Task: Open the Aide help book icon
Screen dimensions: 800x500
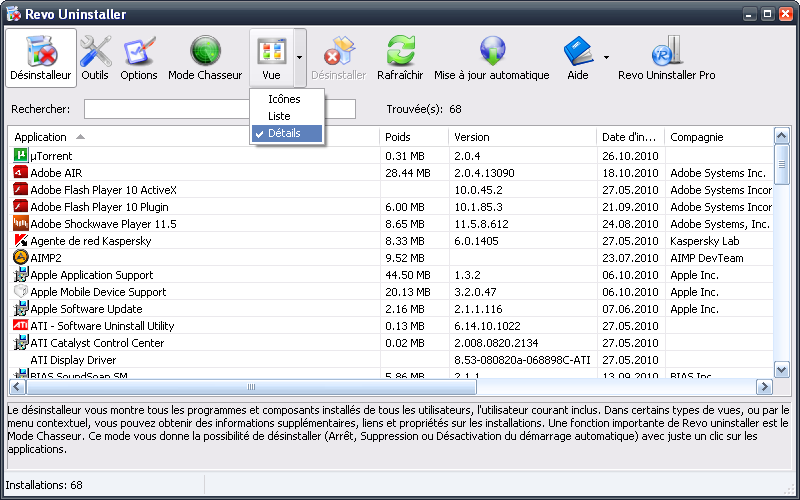Action: [x=578, y=51]
